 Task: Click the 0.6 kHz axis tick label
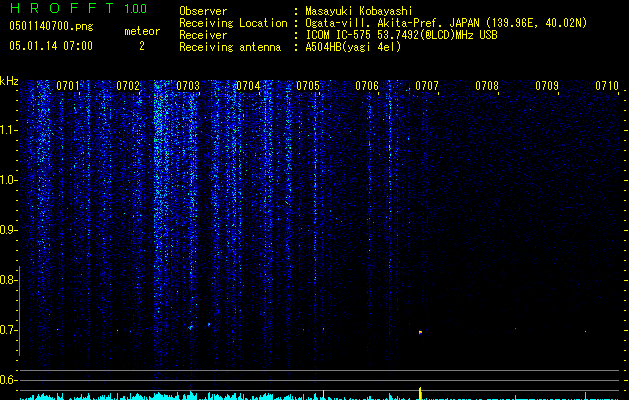pos(8,380)
